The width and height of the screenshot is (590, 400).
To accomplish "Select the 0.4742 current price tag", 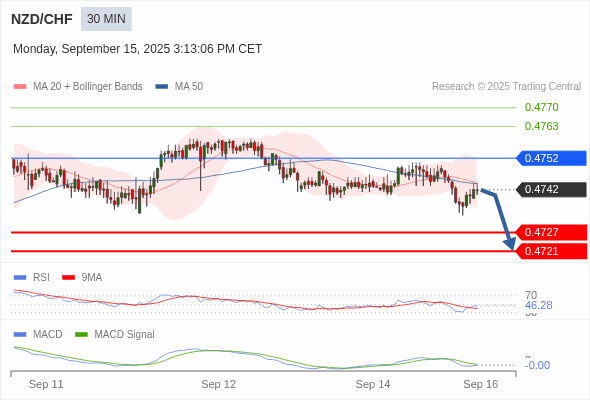I will coord(550,189).
